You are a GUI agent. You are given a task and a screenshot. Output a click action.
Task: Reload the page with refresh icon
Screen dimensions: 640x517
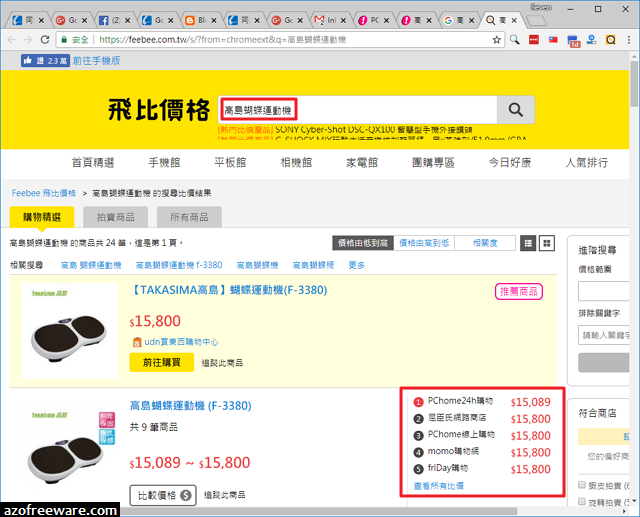tap(44, 40)
